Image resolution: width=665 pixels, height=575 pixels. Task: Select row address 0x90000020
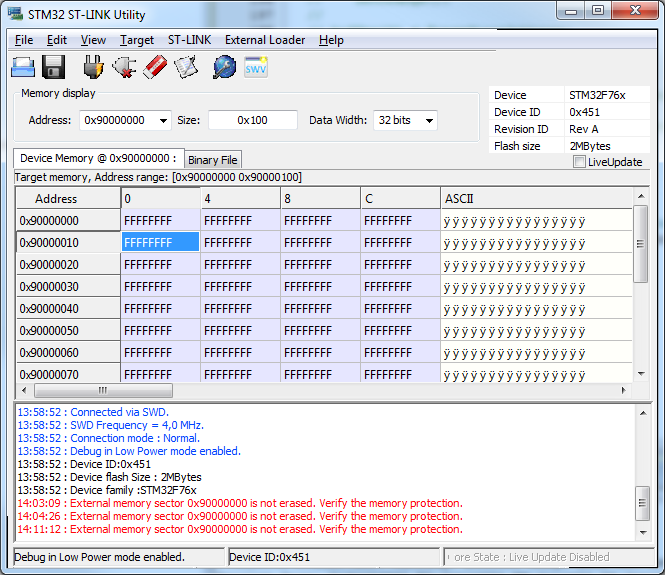(68, 265)
